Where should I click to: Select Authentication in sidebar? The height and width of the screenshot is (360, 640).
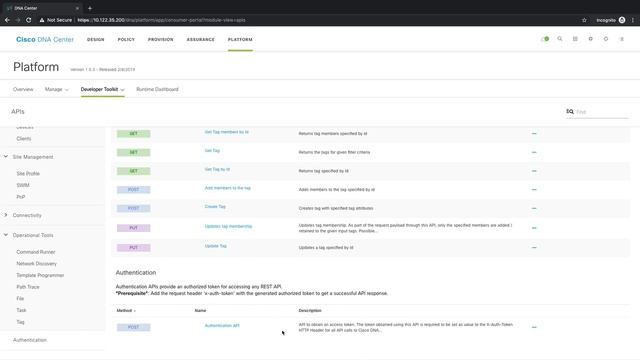tap(30, 340)
